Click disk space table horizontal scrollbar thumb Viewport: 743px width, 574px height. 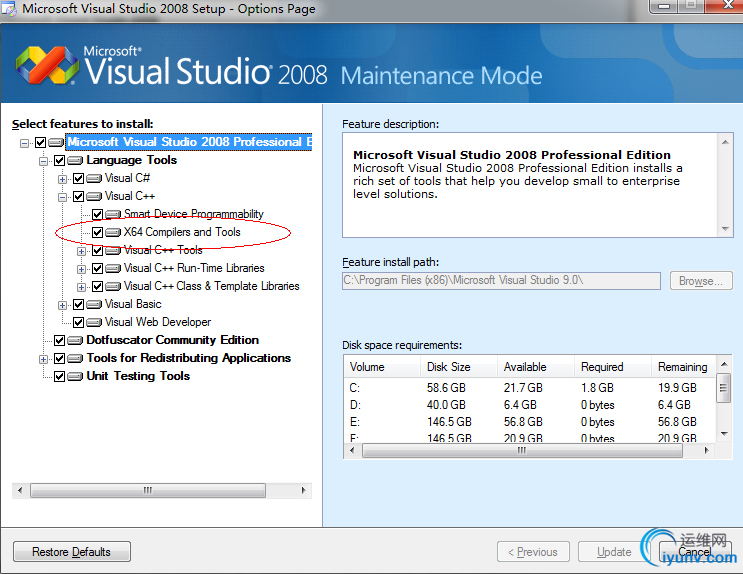coord(522,450)
